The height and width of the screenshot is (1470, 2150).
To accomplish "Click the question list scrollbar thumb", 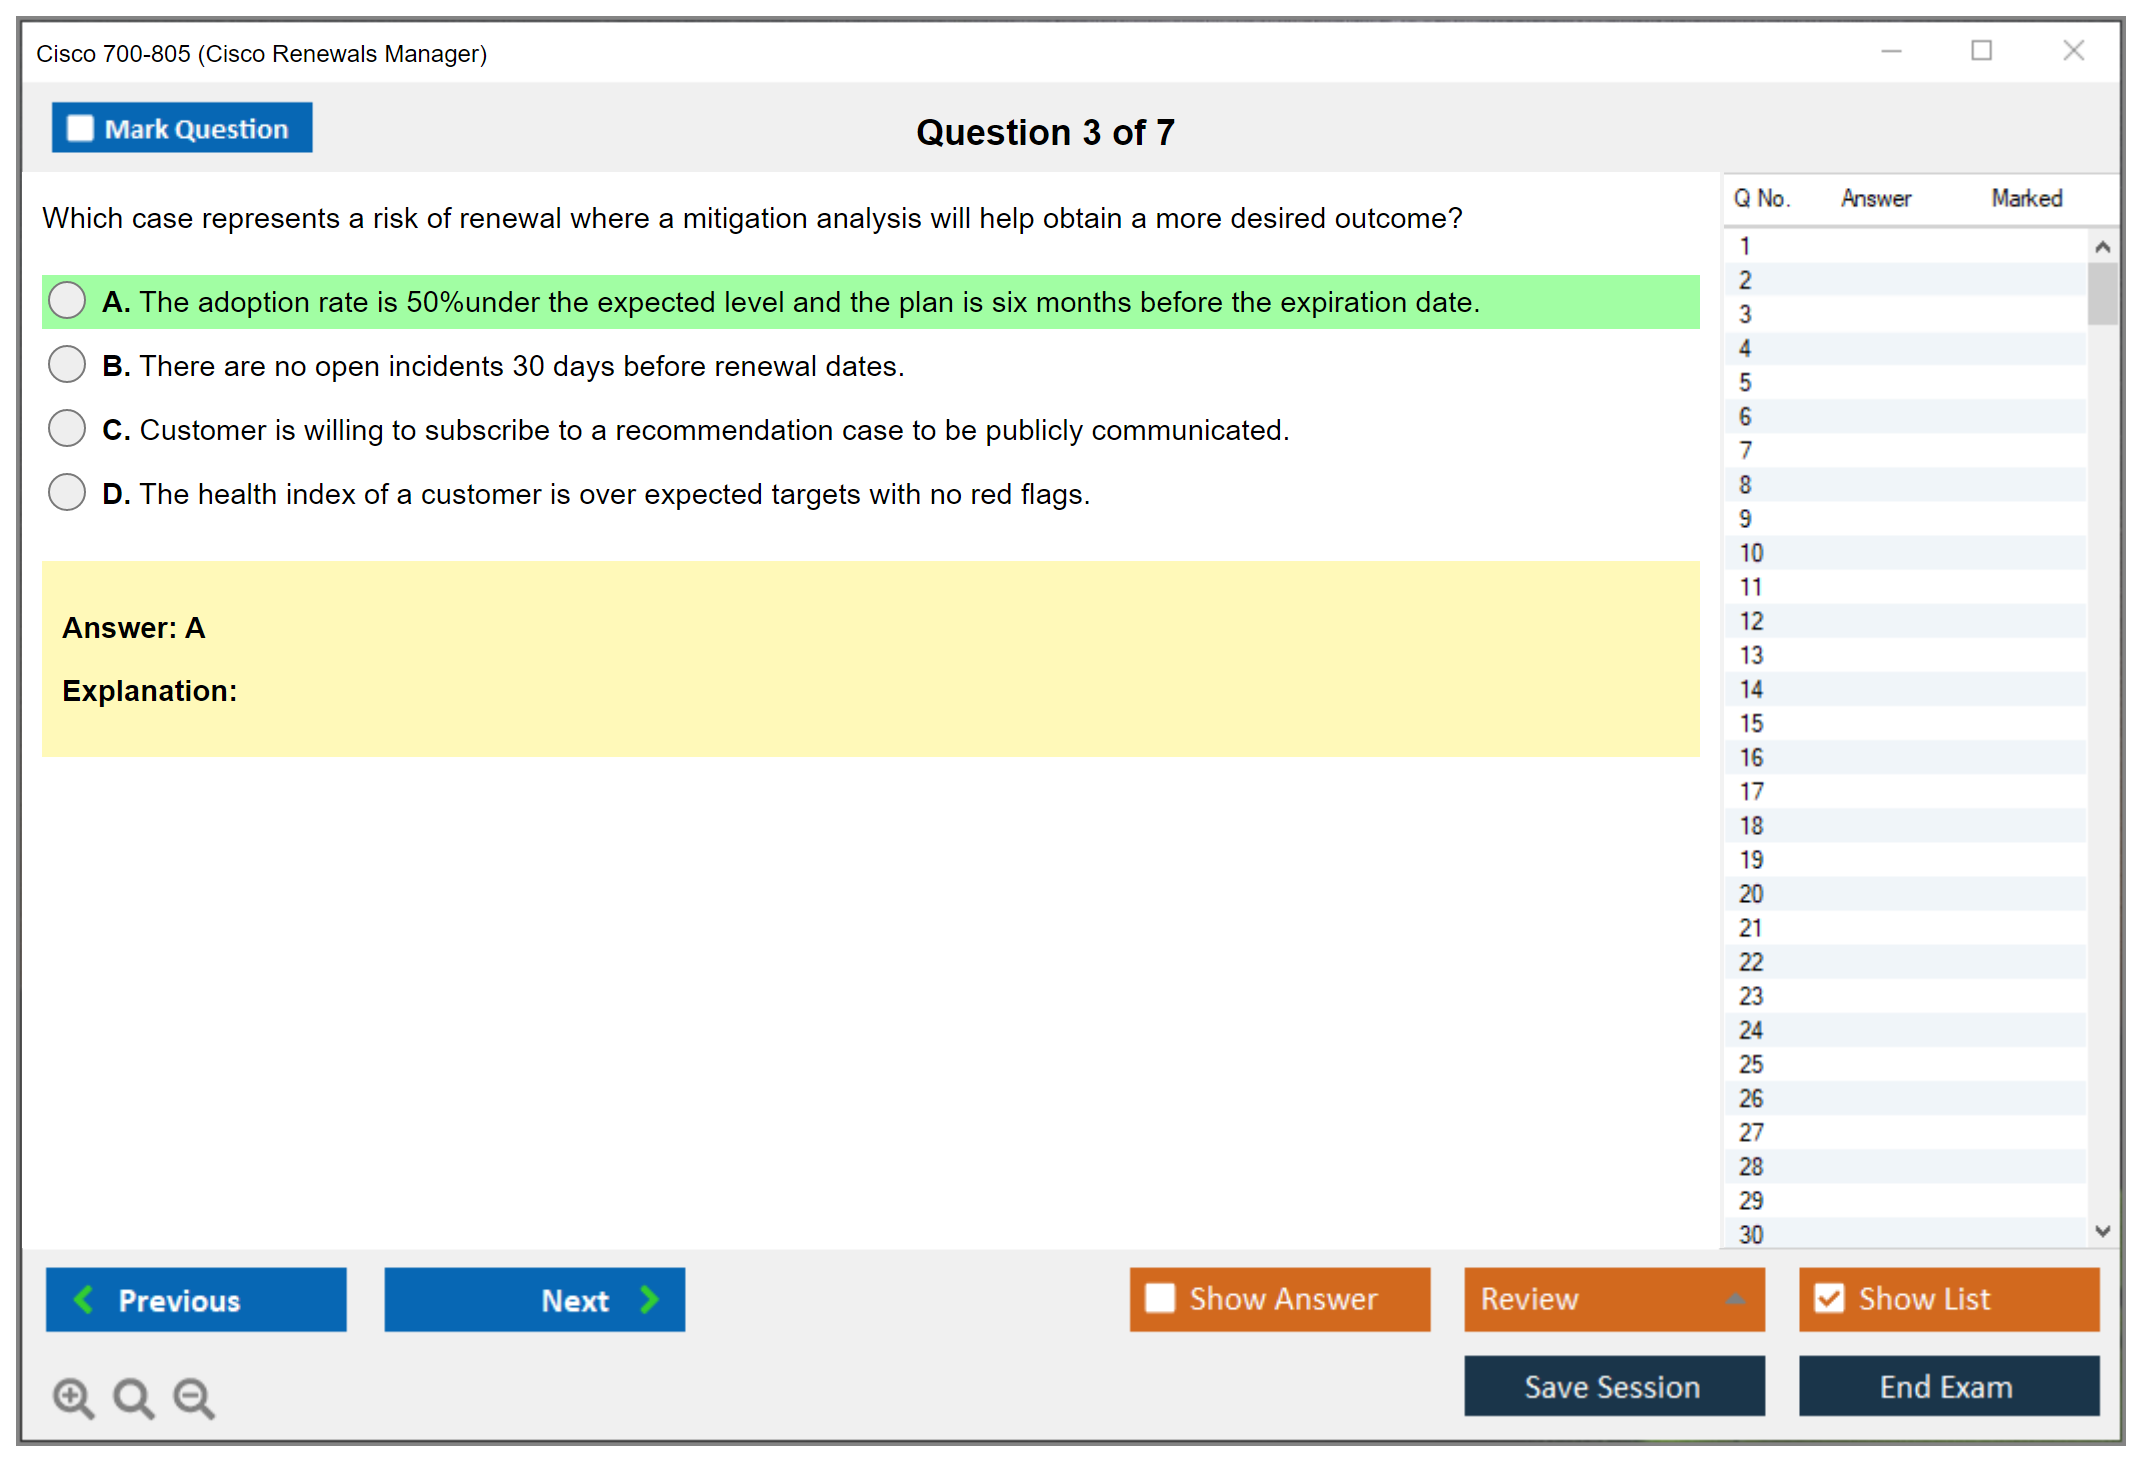I will 2102,293.
